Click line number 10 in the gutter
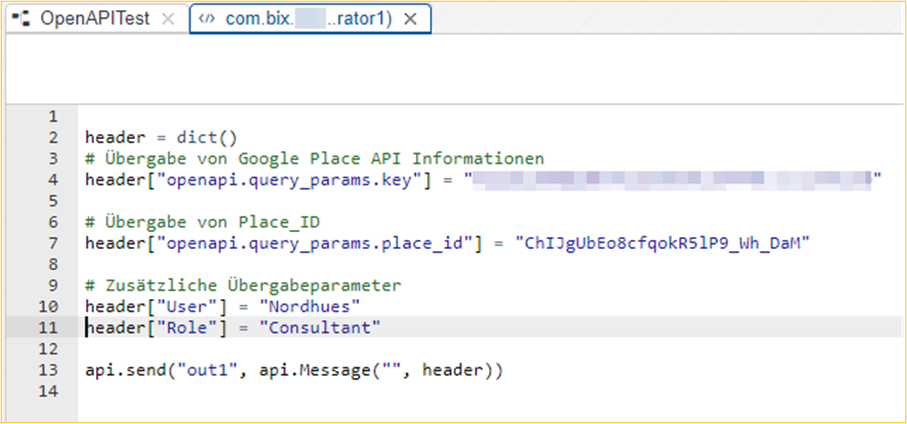The height and width of the screenshot is (424, 907). click(x=53, y=306)
